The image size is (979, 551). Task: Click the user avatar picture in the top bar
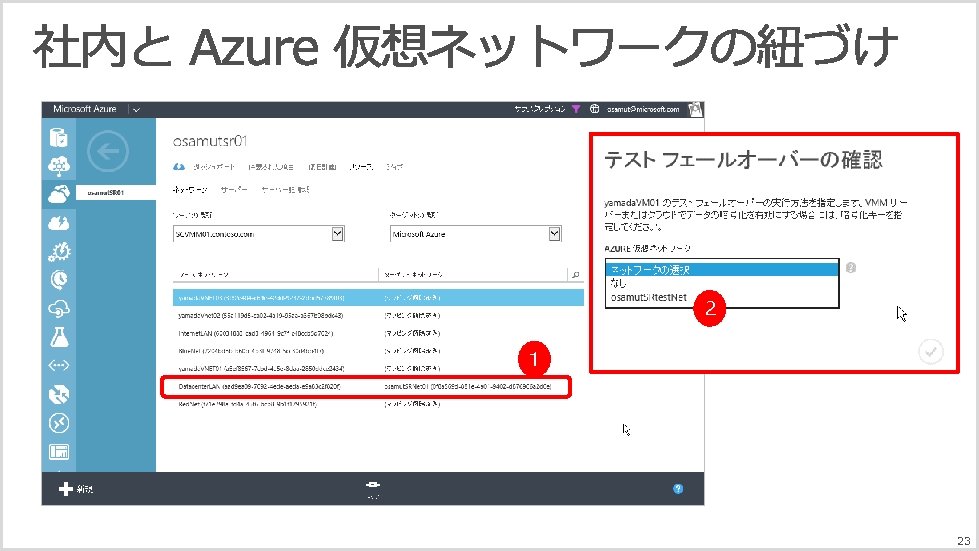pyautogui.click(x=696, y=109)
